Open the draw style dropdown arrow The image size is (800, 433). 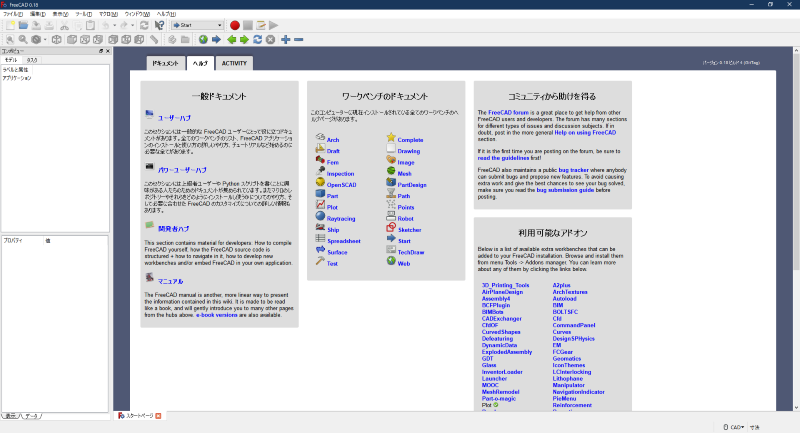(x=45, y=40)
